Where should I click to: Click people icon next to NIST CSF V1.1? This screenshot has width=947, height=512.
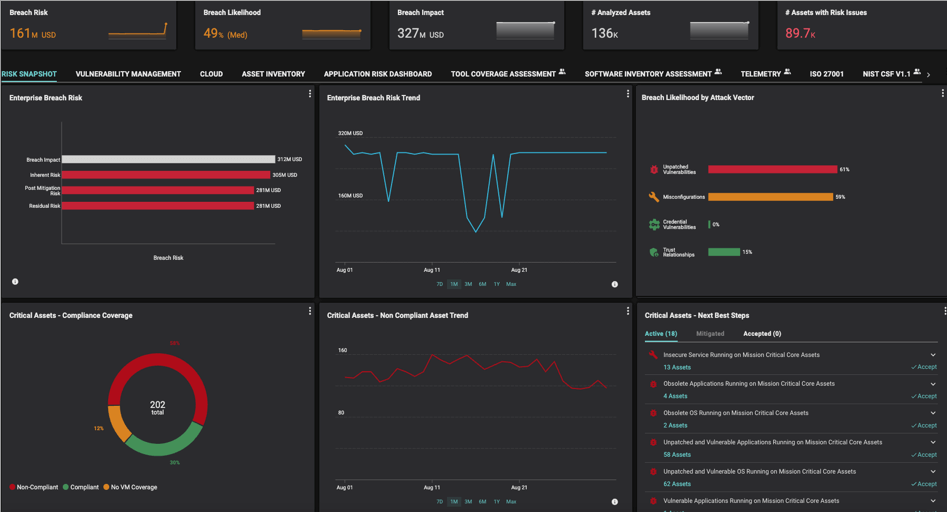917,72
